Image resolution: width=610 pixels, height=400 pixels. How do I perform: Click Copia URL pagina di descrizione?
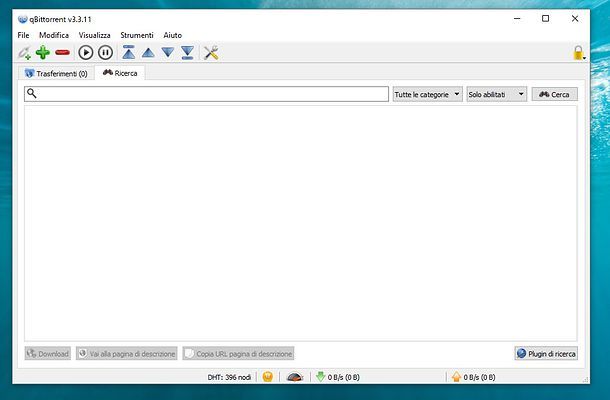(x=238, y=353)
